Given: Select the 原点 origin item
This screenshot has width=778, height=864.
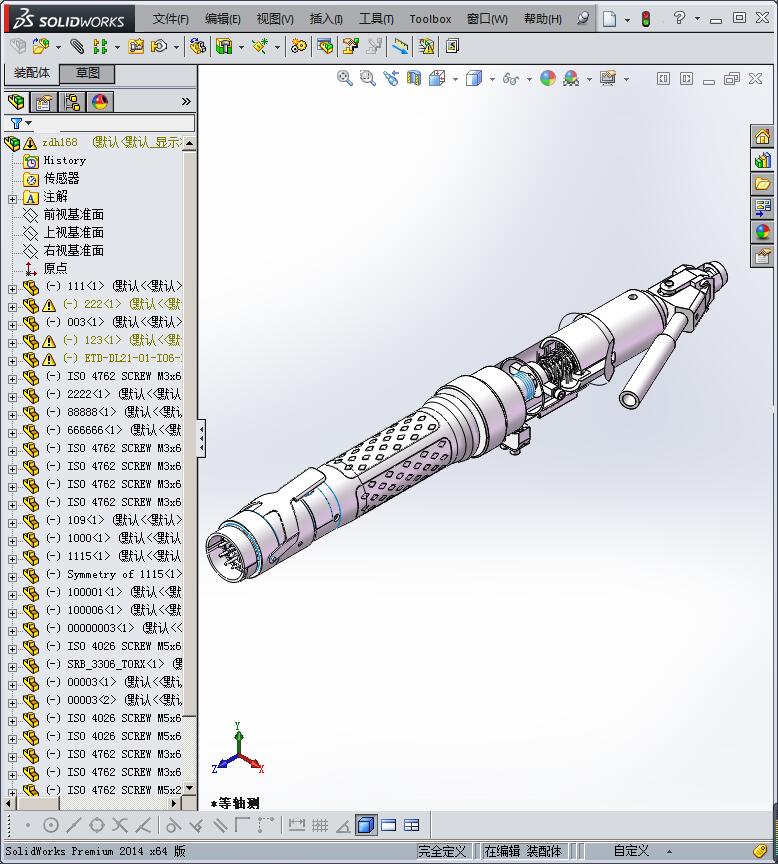Looking at the screenshot, I should (55, 268).
